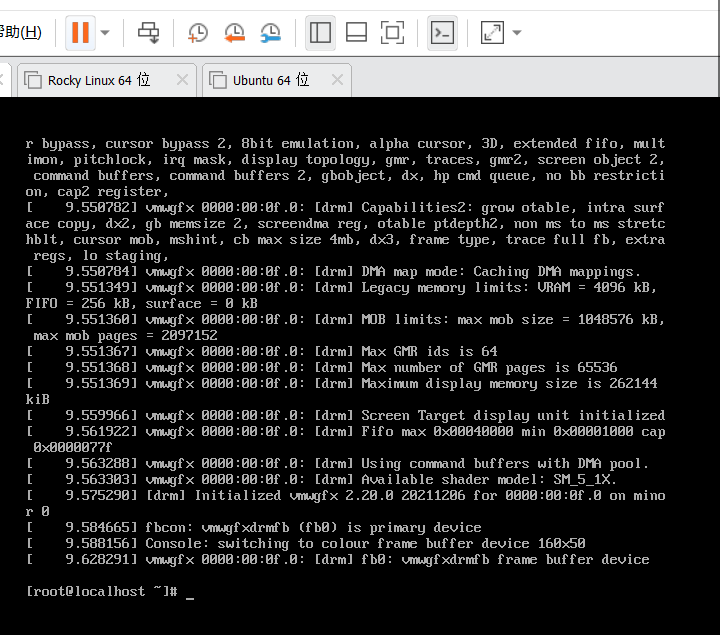Send Ctrl+Alt+Del to the virtual machine
Viewport: 720px width, 635px height.
point(148,33)
